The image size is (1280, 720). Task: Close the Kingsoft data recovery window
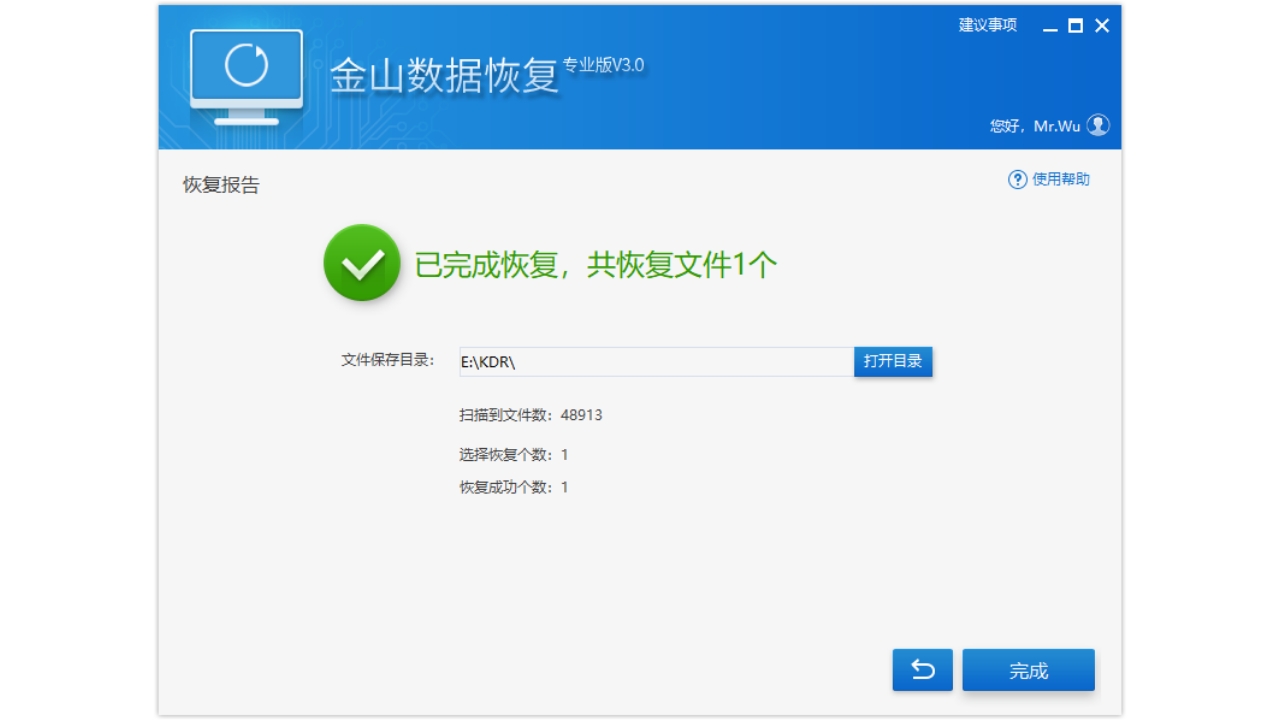(1102, 26)
